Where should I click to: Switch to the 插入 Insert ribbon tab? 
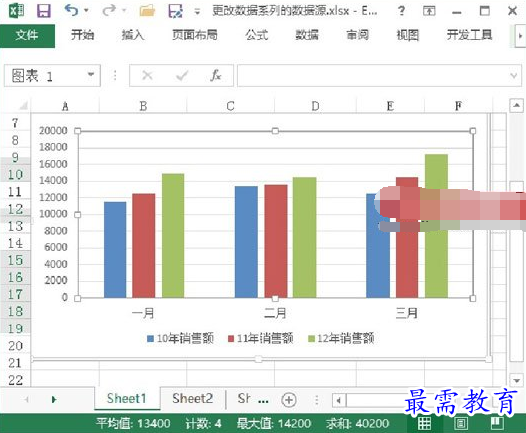click(x=133, y=35)
